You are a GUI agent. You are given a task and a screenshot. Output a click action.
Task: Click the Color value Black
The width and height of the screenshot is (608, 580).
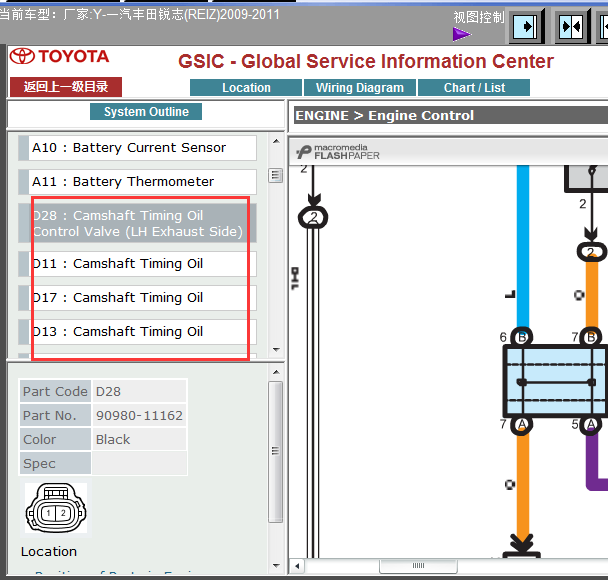[x=139, y=440]
